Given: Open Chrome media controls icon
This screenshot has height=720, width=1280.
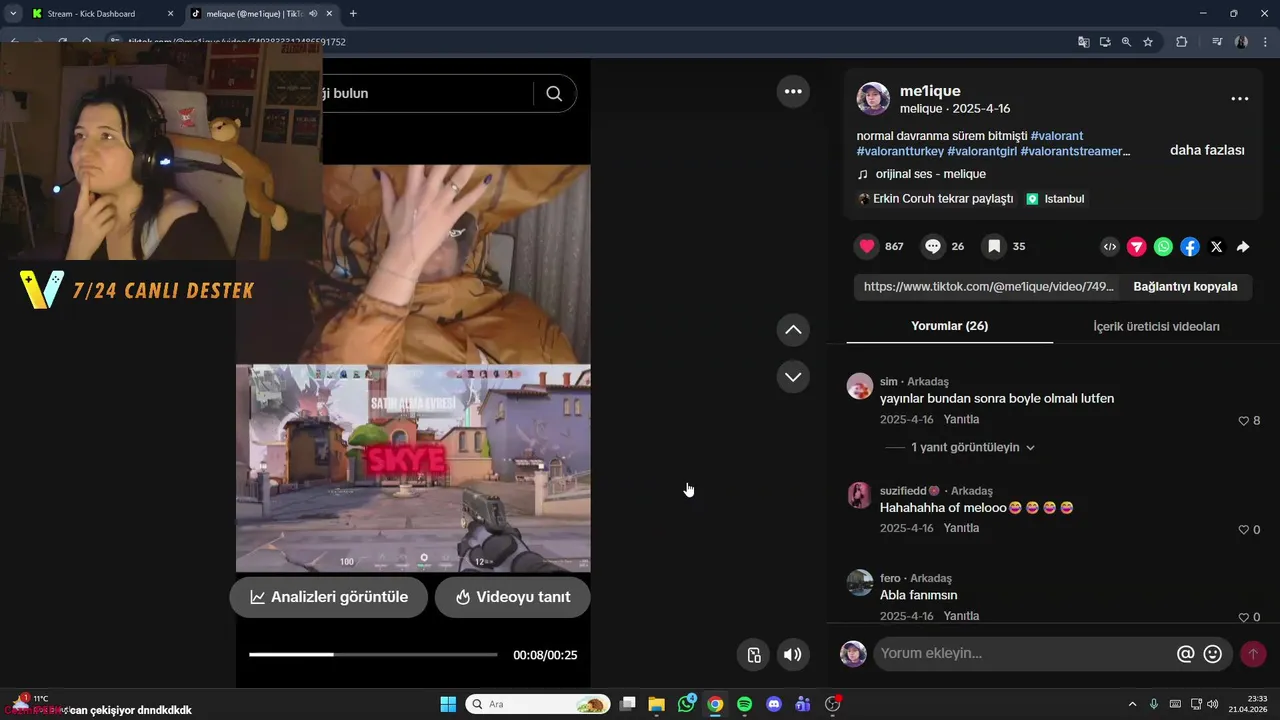Looking at the screenshot, I should tap(1217, 42).
